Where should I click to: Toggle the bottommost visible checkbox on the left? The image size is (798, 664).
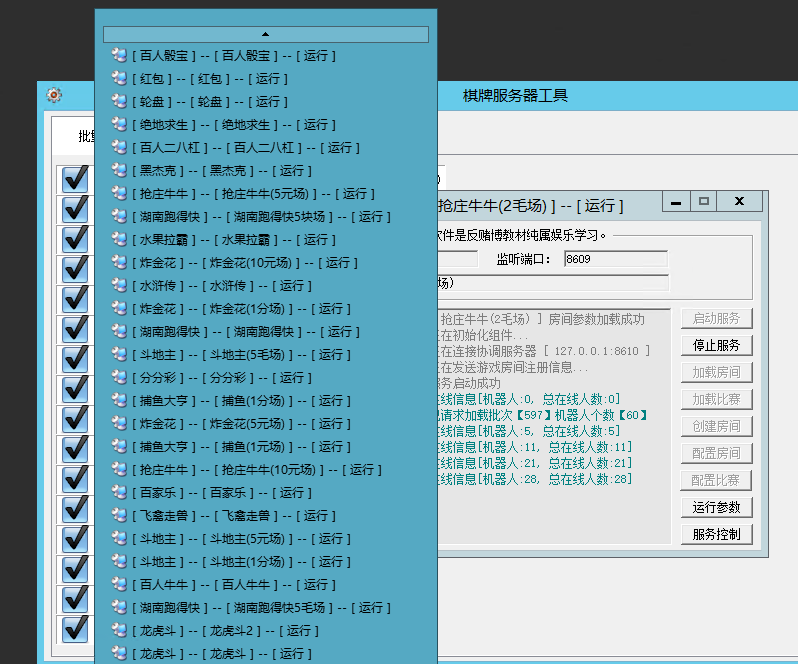(76, 629)
